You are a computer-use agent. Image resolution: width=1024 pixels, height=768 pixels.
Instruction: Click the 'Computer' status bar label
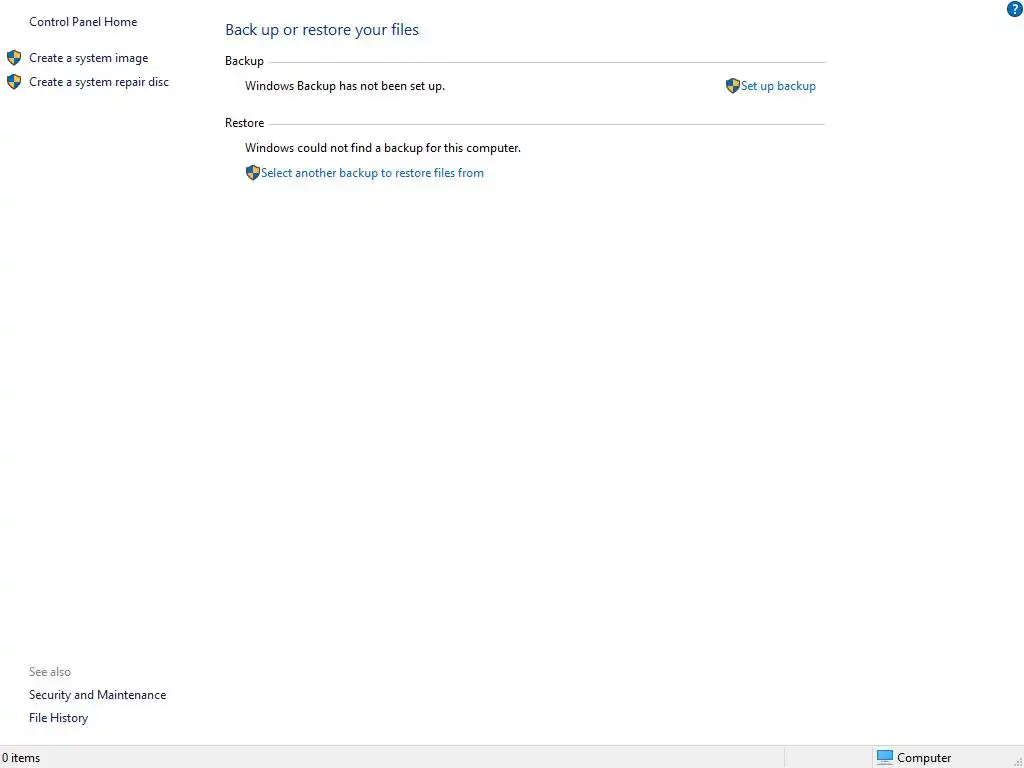click(x=924, y=758)
